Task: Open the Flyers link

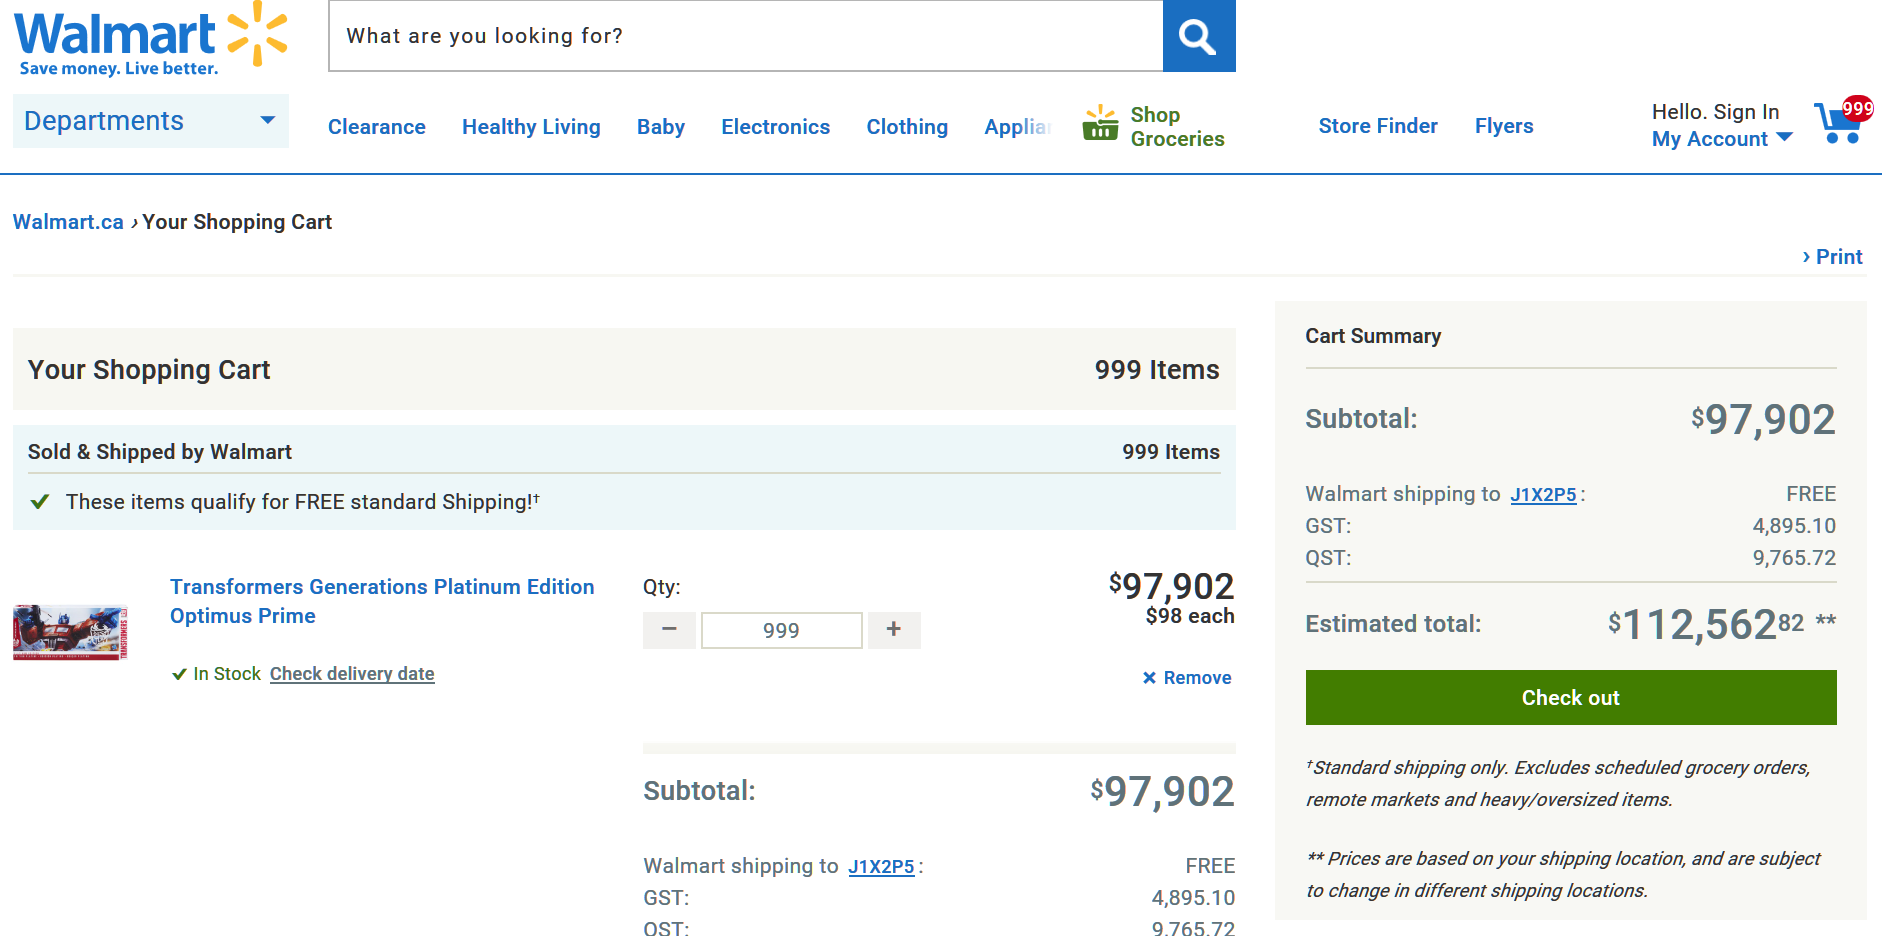Action: point(1504,126)
